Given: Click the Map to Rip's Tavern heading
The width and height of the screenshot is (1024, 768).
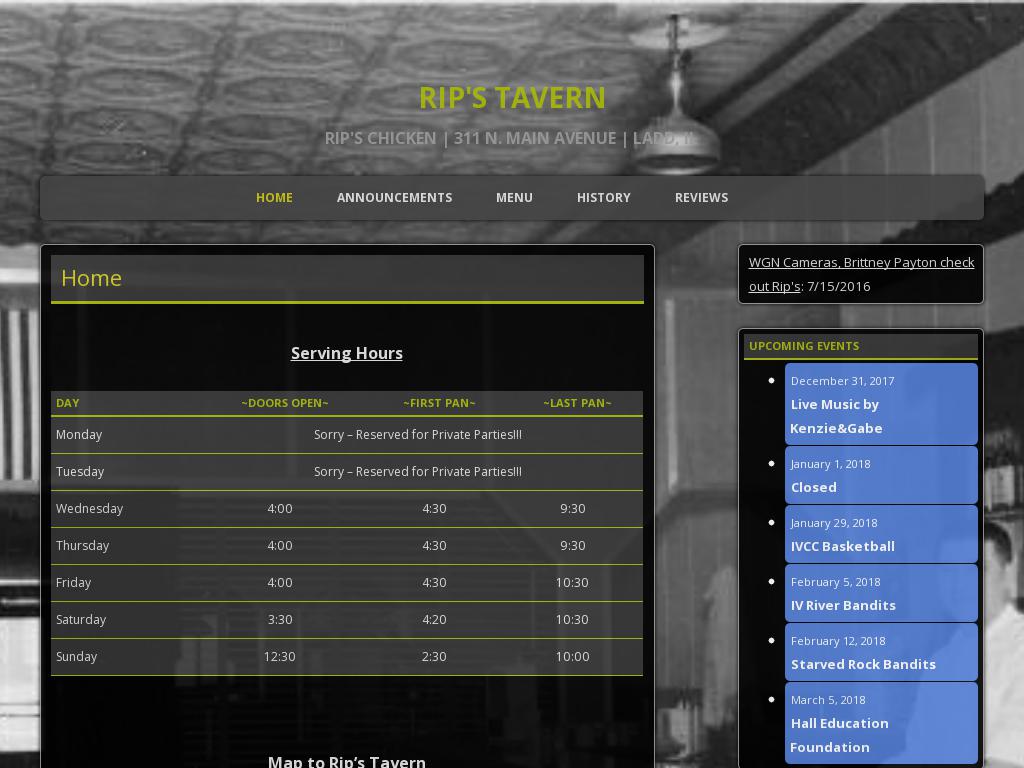Looking at the screenshot, I should 347,761.
